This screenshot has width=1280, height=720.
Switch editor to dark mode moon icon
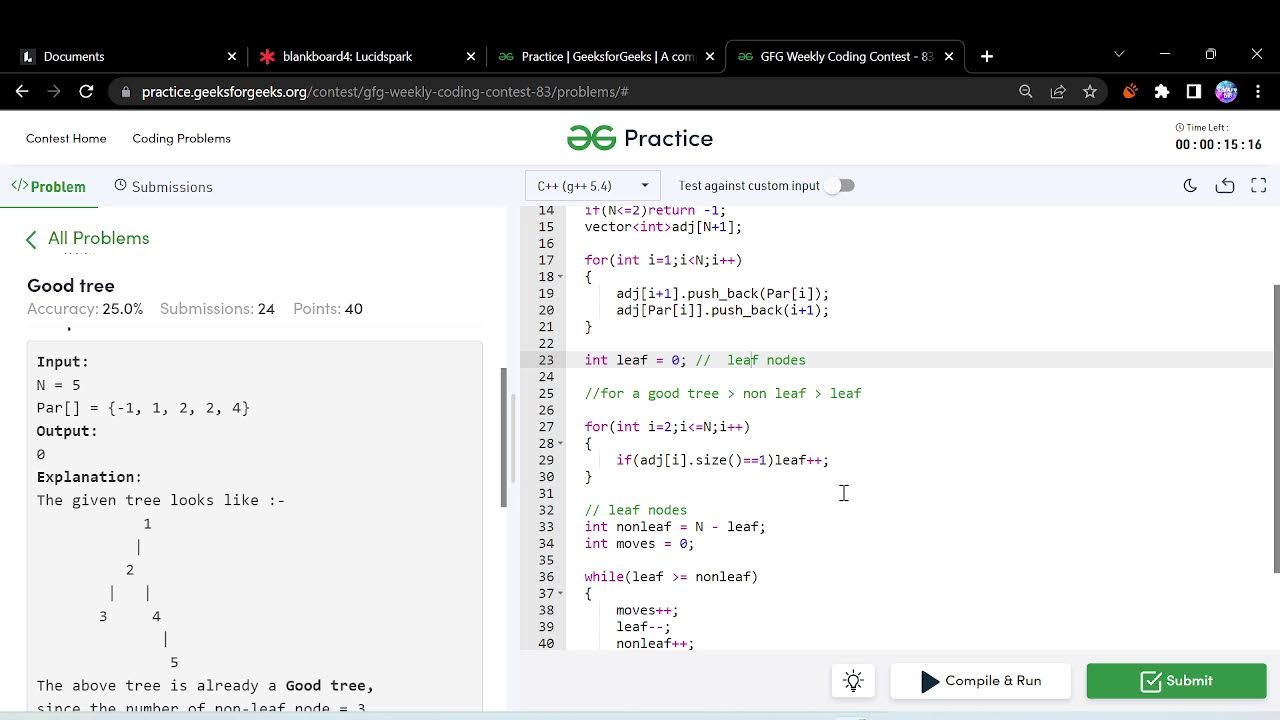1190,185
